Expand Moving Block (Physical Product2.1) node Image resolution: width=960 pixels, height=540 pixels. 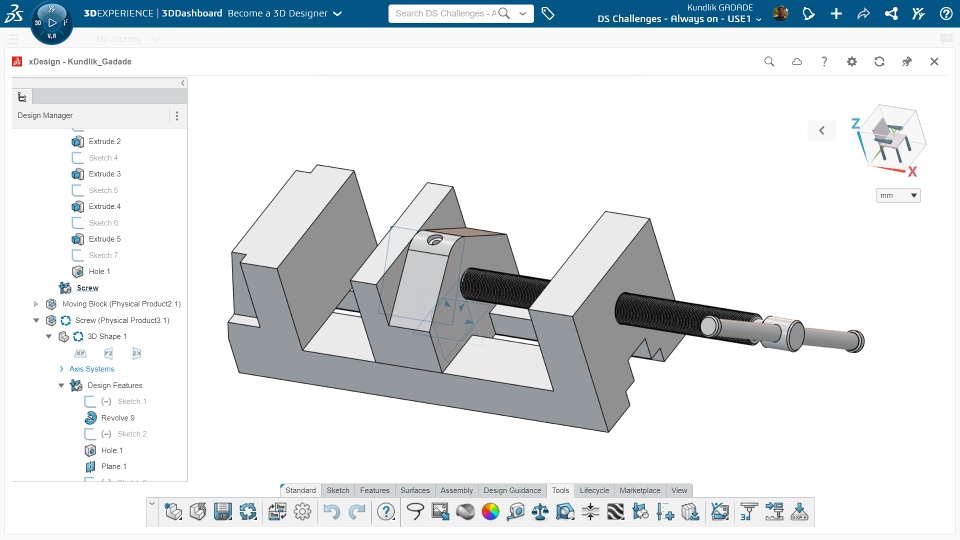tap(36, 304)
